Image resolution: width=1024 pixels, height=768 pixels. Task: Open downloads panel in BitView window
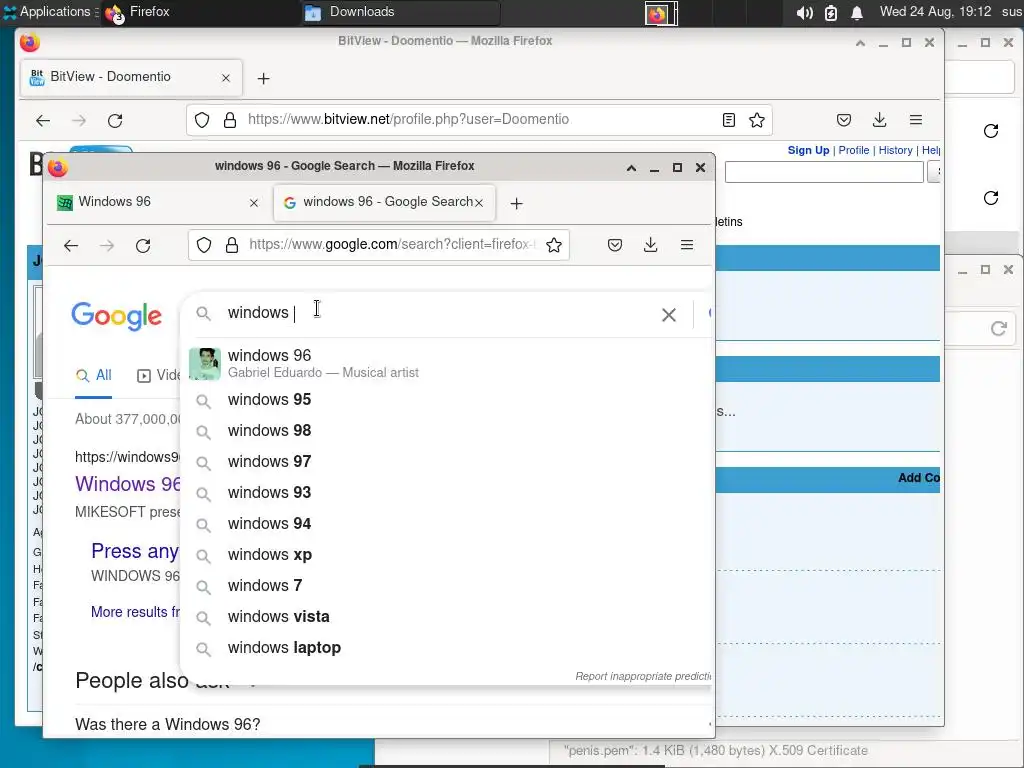[x=880, y=120]
